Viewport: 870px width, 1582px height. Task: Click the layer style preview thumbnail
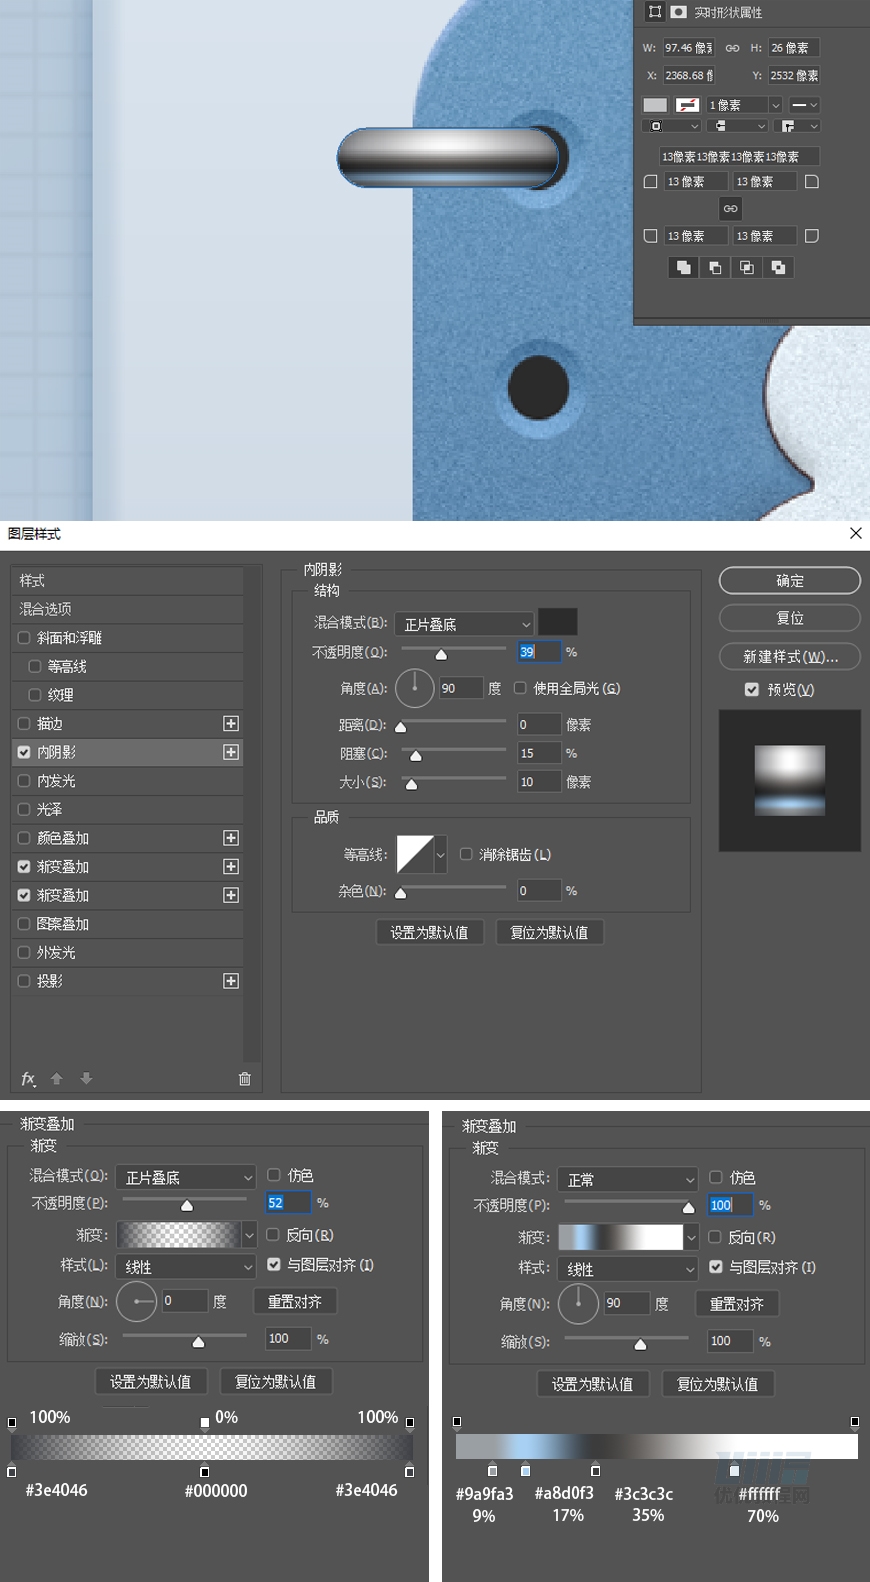(790, 781)
